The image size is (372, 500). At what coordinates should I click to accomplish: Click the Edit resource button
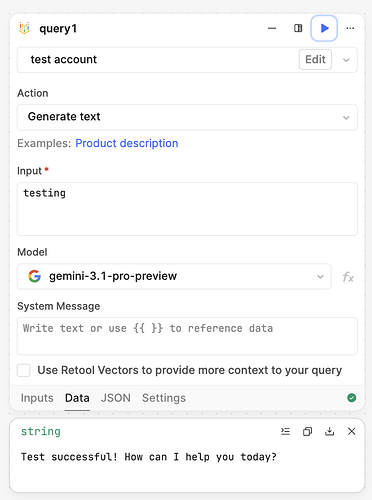315,60
